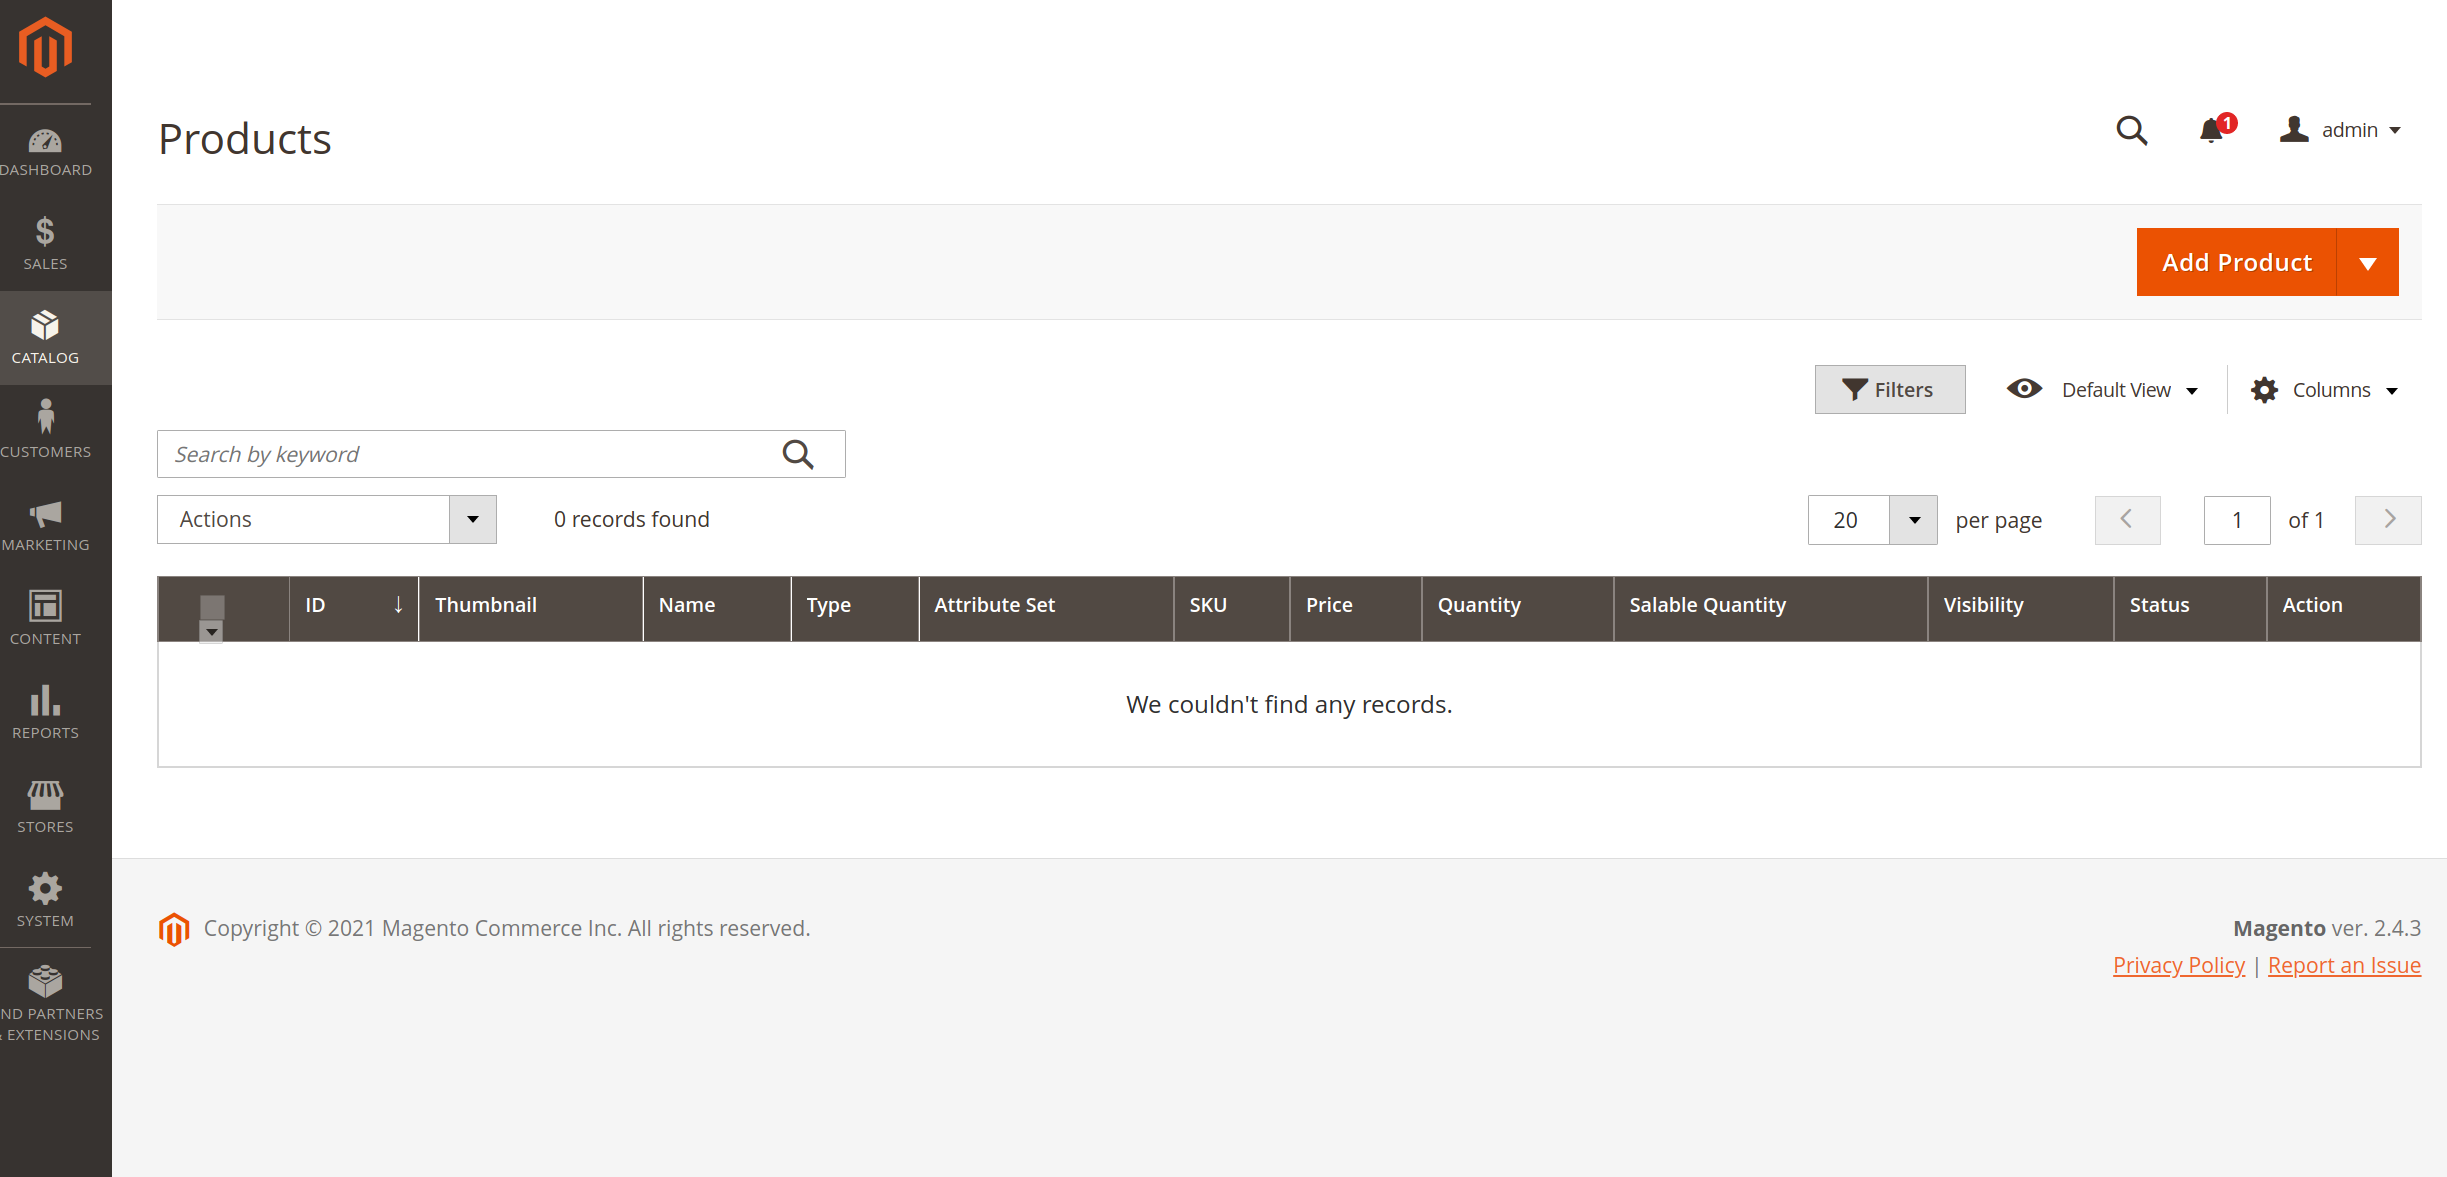Screen dimensions: 2447x1177
Task: Open the notifications bell
Action: pos(2210,131)
